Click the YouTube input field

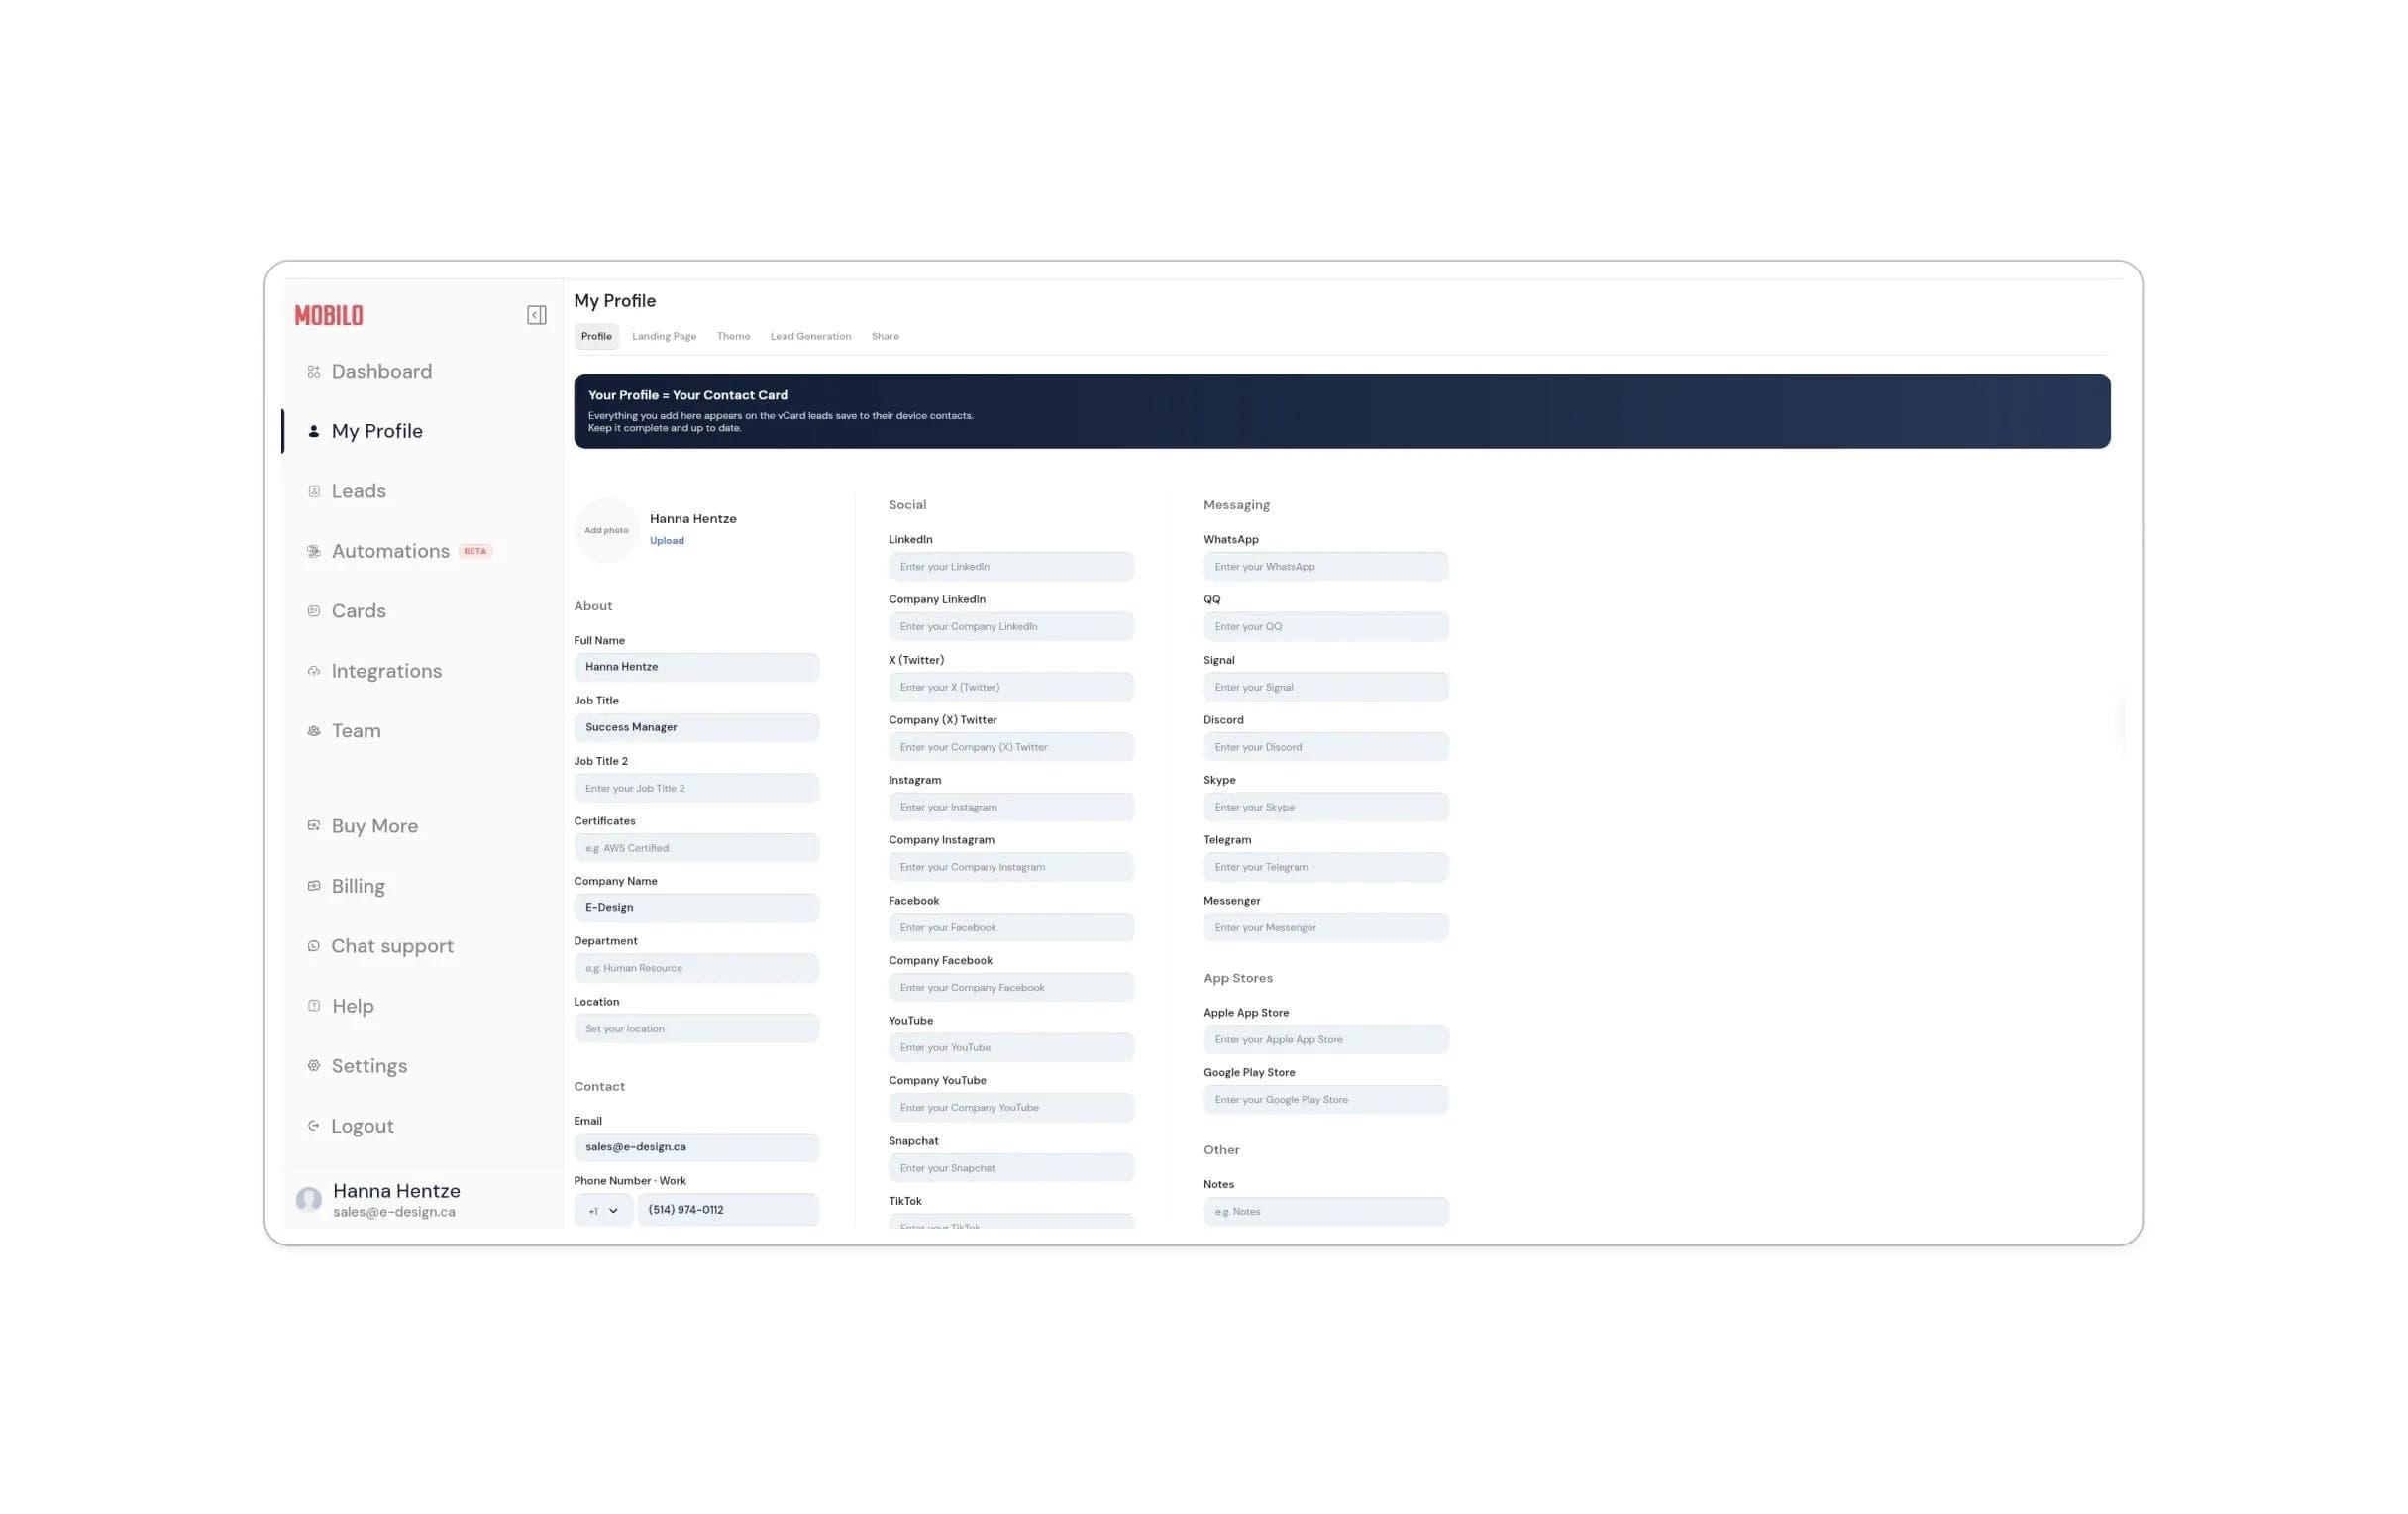(x=1011, y=1047)
